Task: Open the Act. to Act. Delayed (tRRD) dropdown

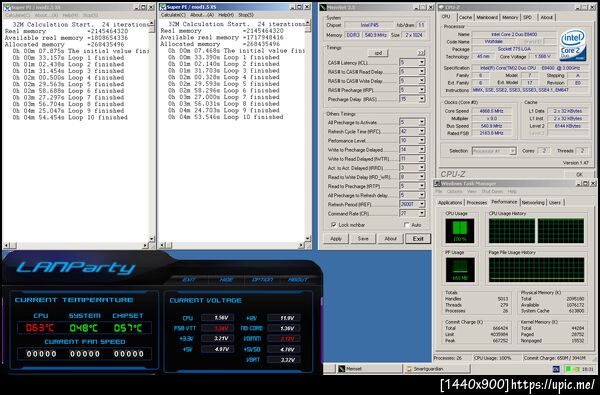Action: click(x=421, y=168)
